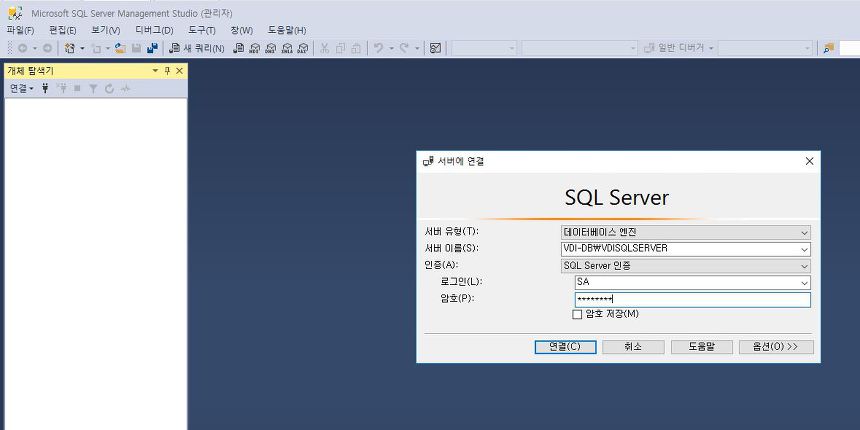
Task: Click the Disconnect icon in Object Explorer
Action: (62, 88)
